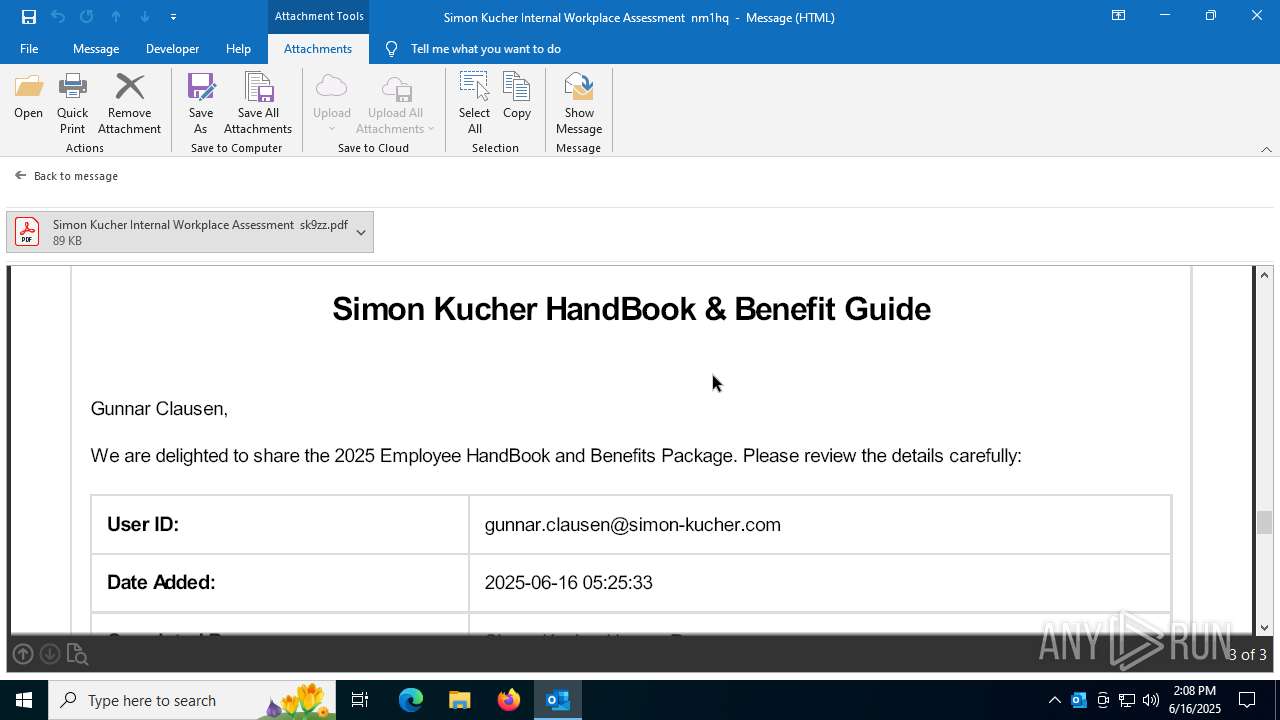Click the email address gunnar.clausen@simon-kucher.com
The image size is (1280, 720).
pos(633,525)
